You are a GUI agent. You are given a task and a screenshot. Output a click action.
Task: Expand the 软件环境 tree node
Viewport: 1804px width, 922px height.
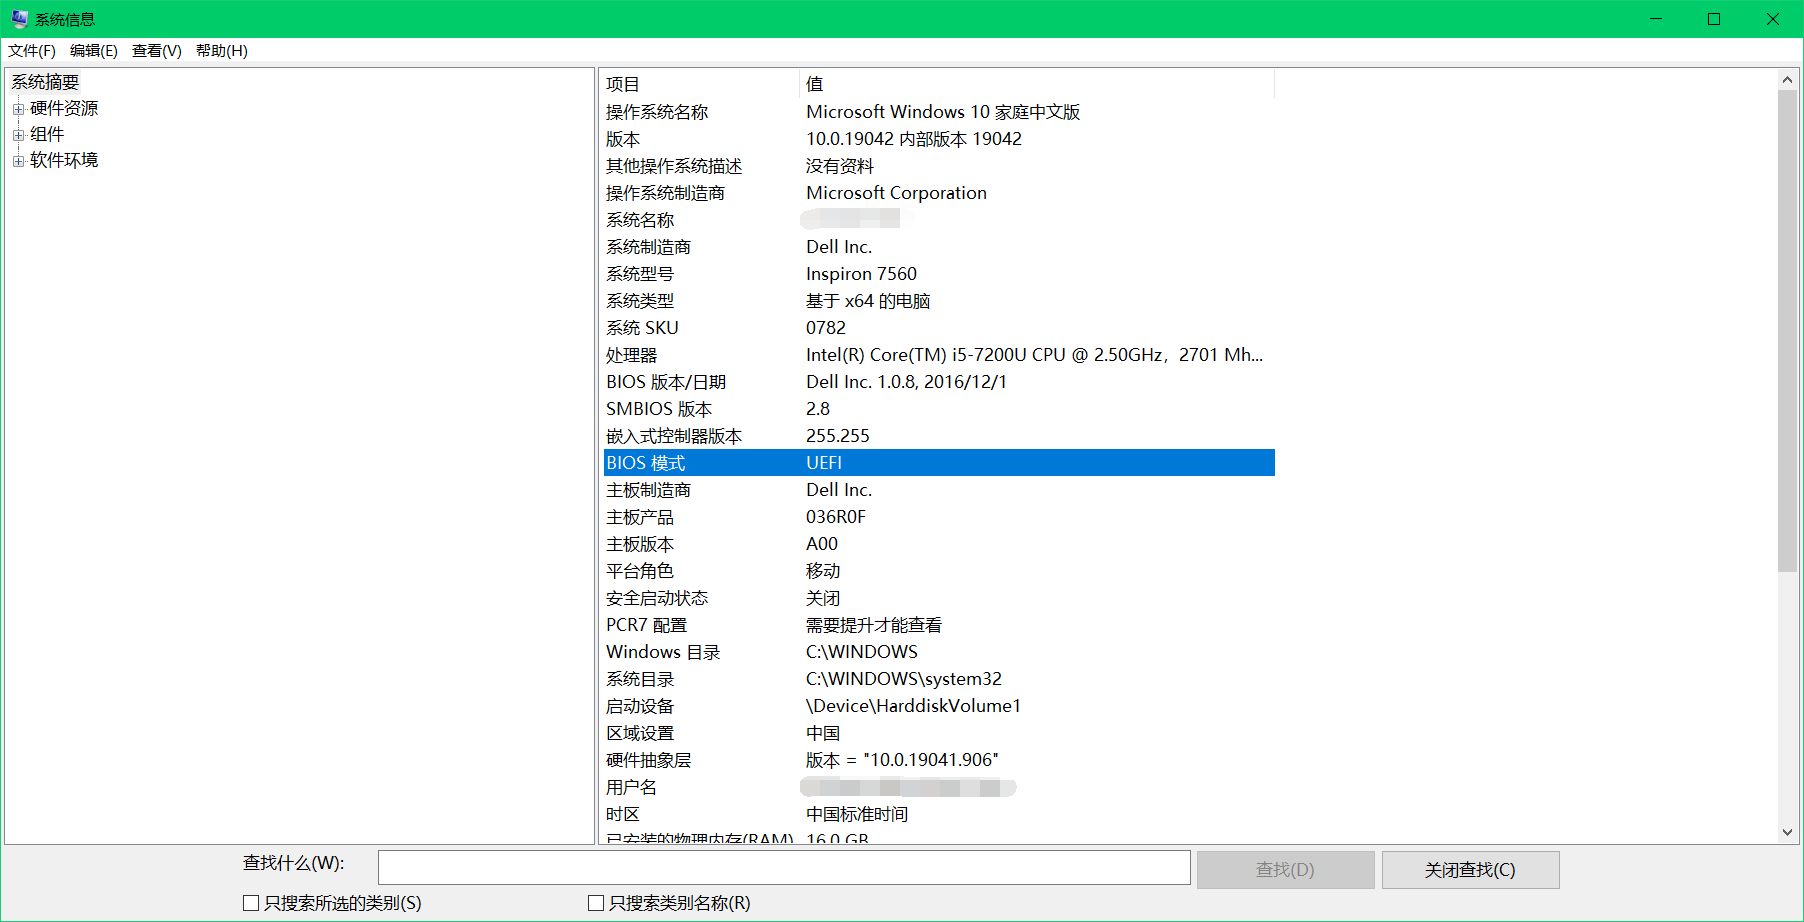[x=17, y=159]
